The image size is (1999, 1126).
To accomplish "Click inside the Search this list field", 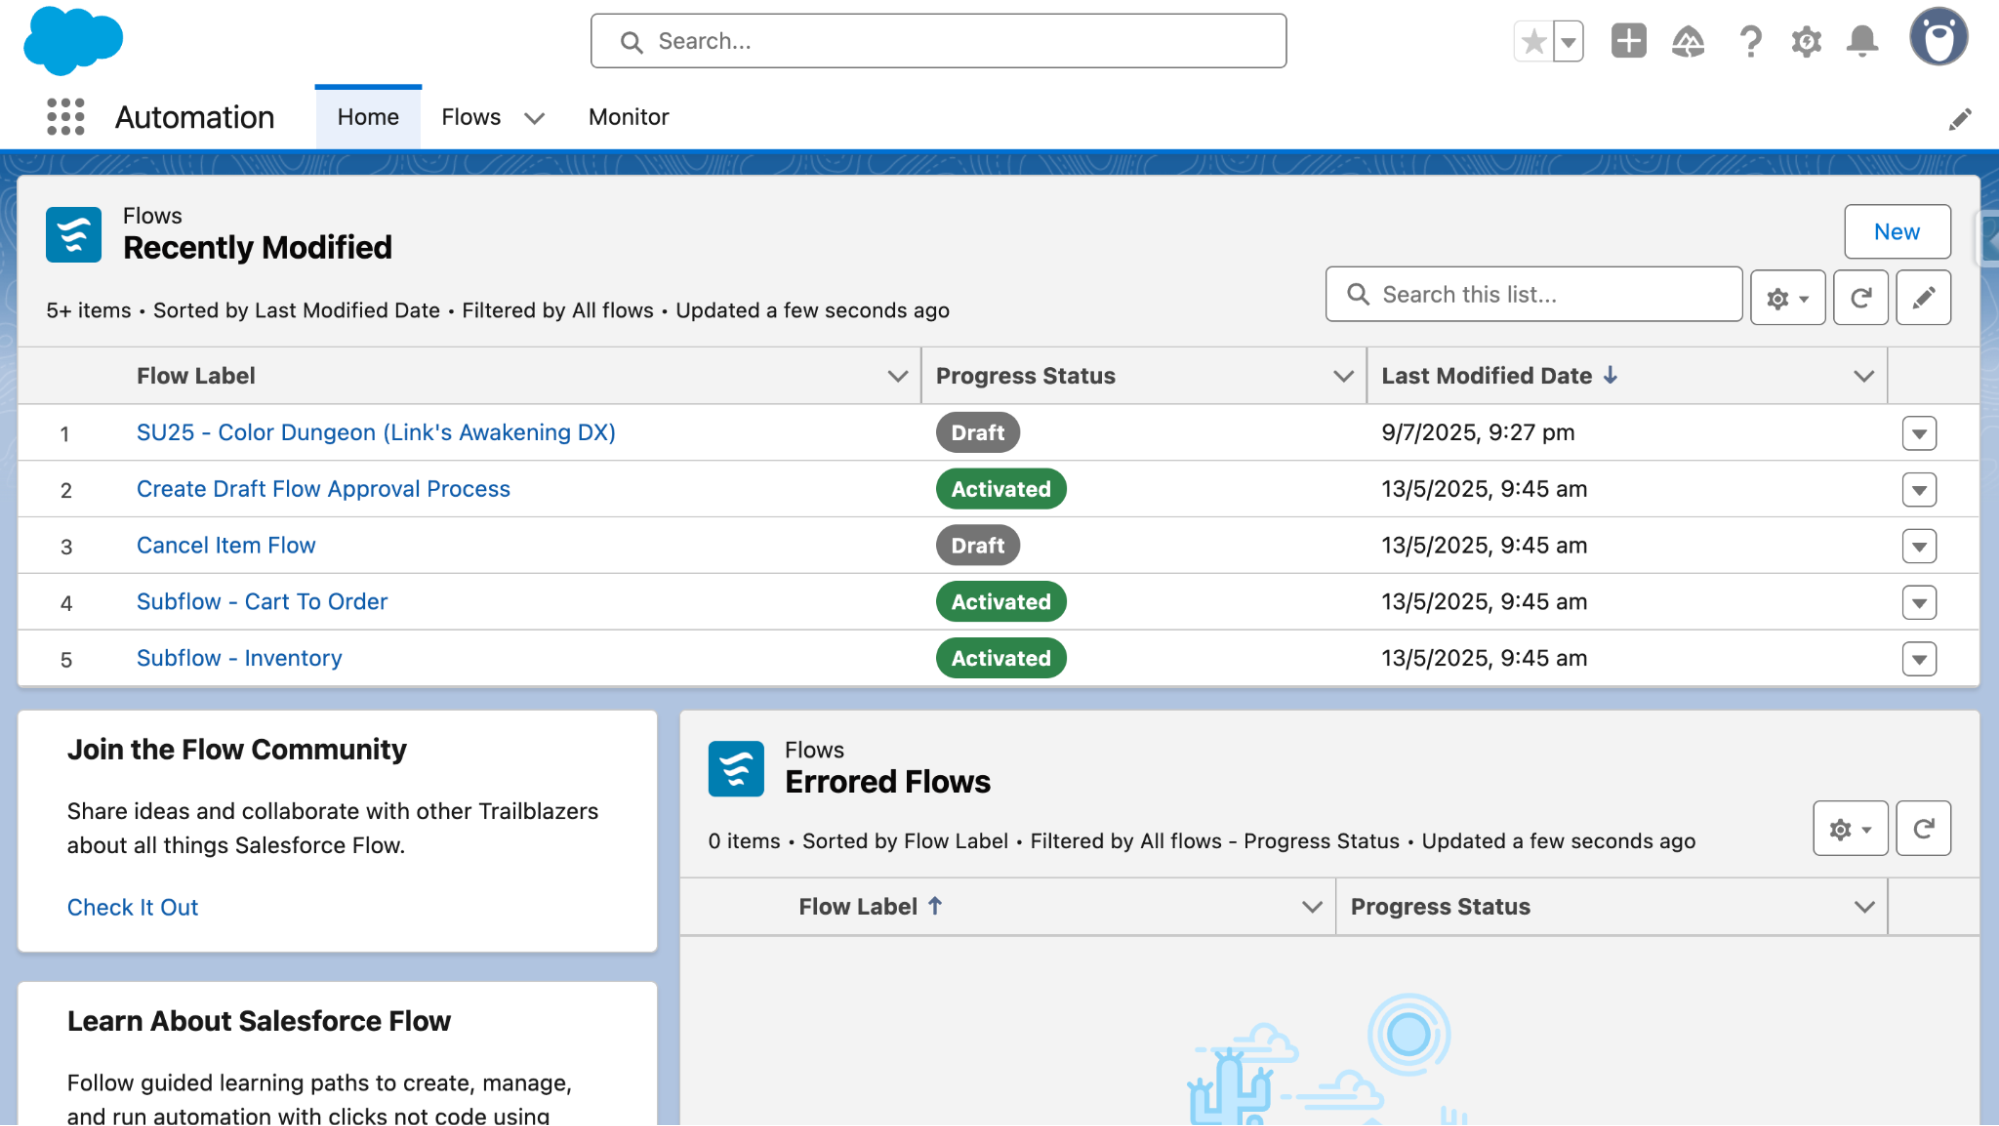I will coord(1534,294).
